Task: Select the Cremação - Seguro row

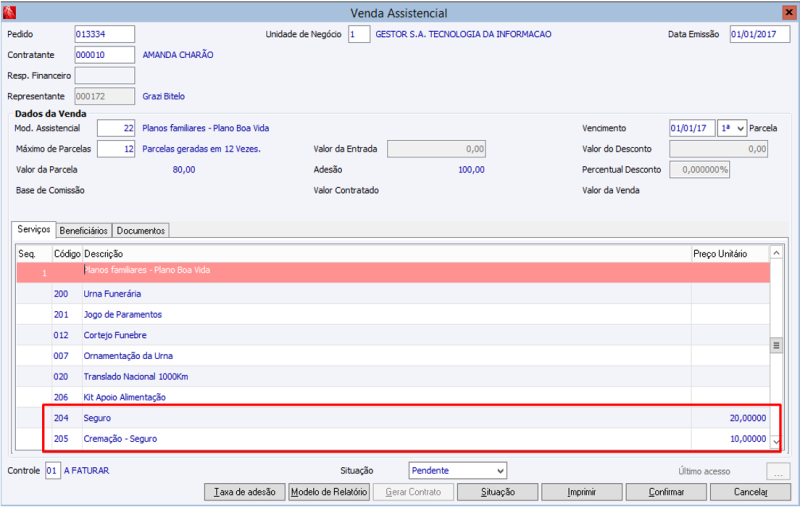Action: pos(393,439)
